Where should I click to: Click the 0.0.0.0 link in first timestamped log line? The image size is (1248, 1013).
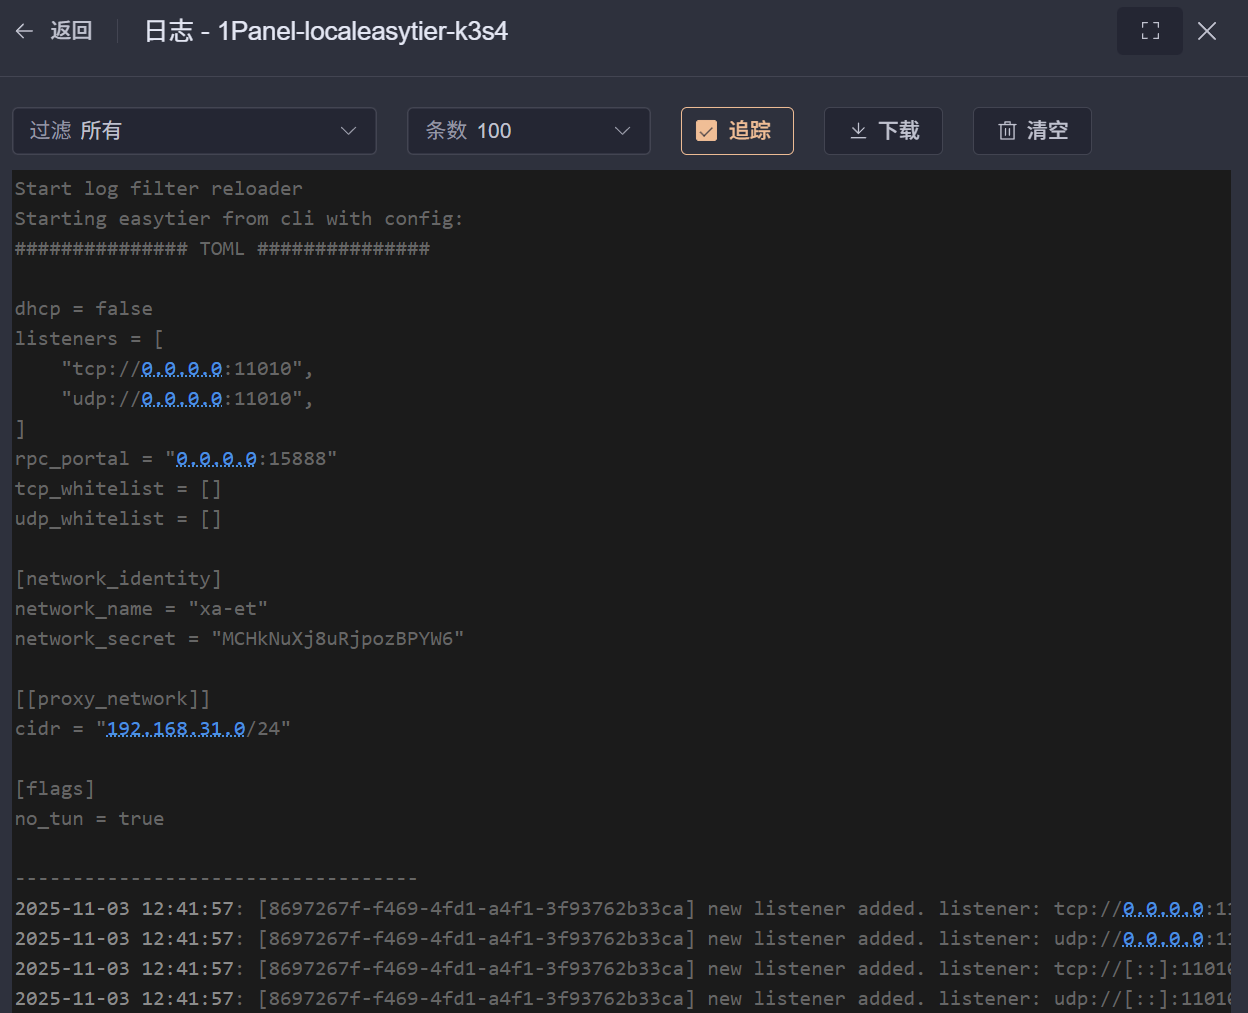1163,909
